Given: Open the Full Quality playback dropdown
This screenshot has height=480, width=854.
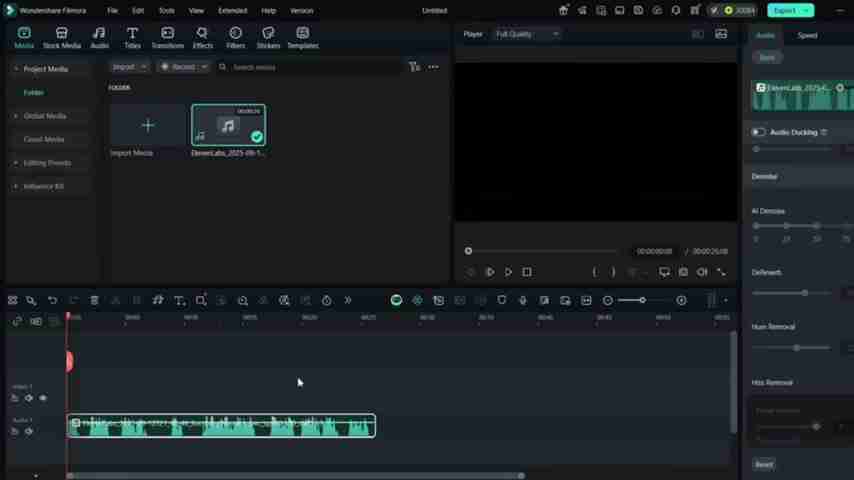Looking at the screenshot, I should 527,34.
